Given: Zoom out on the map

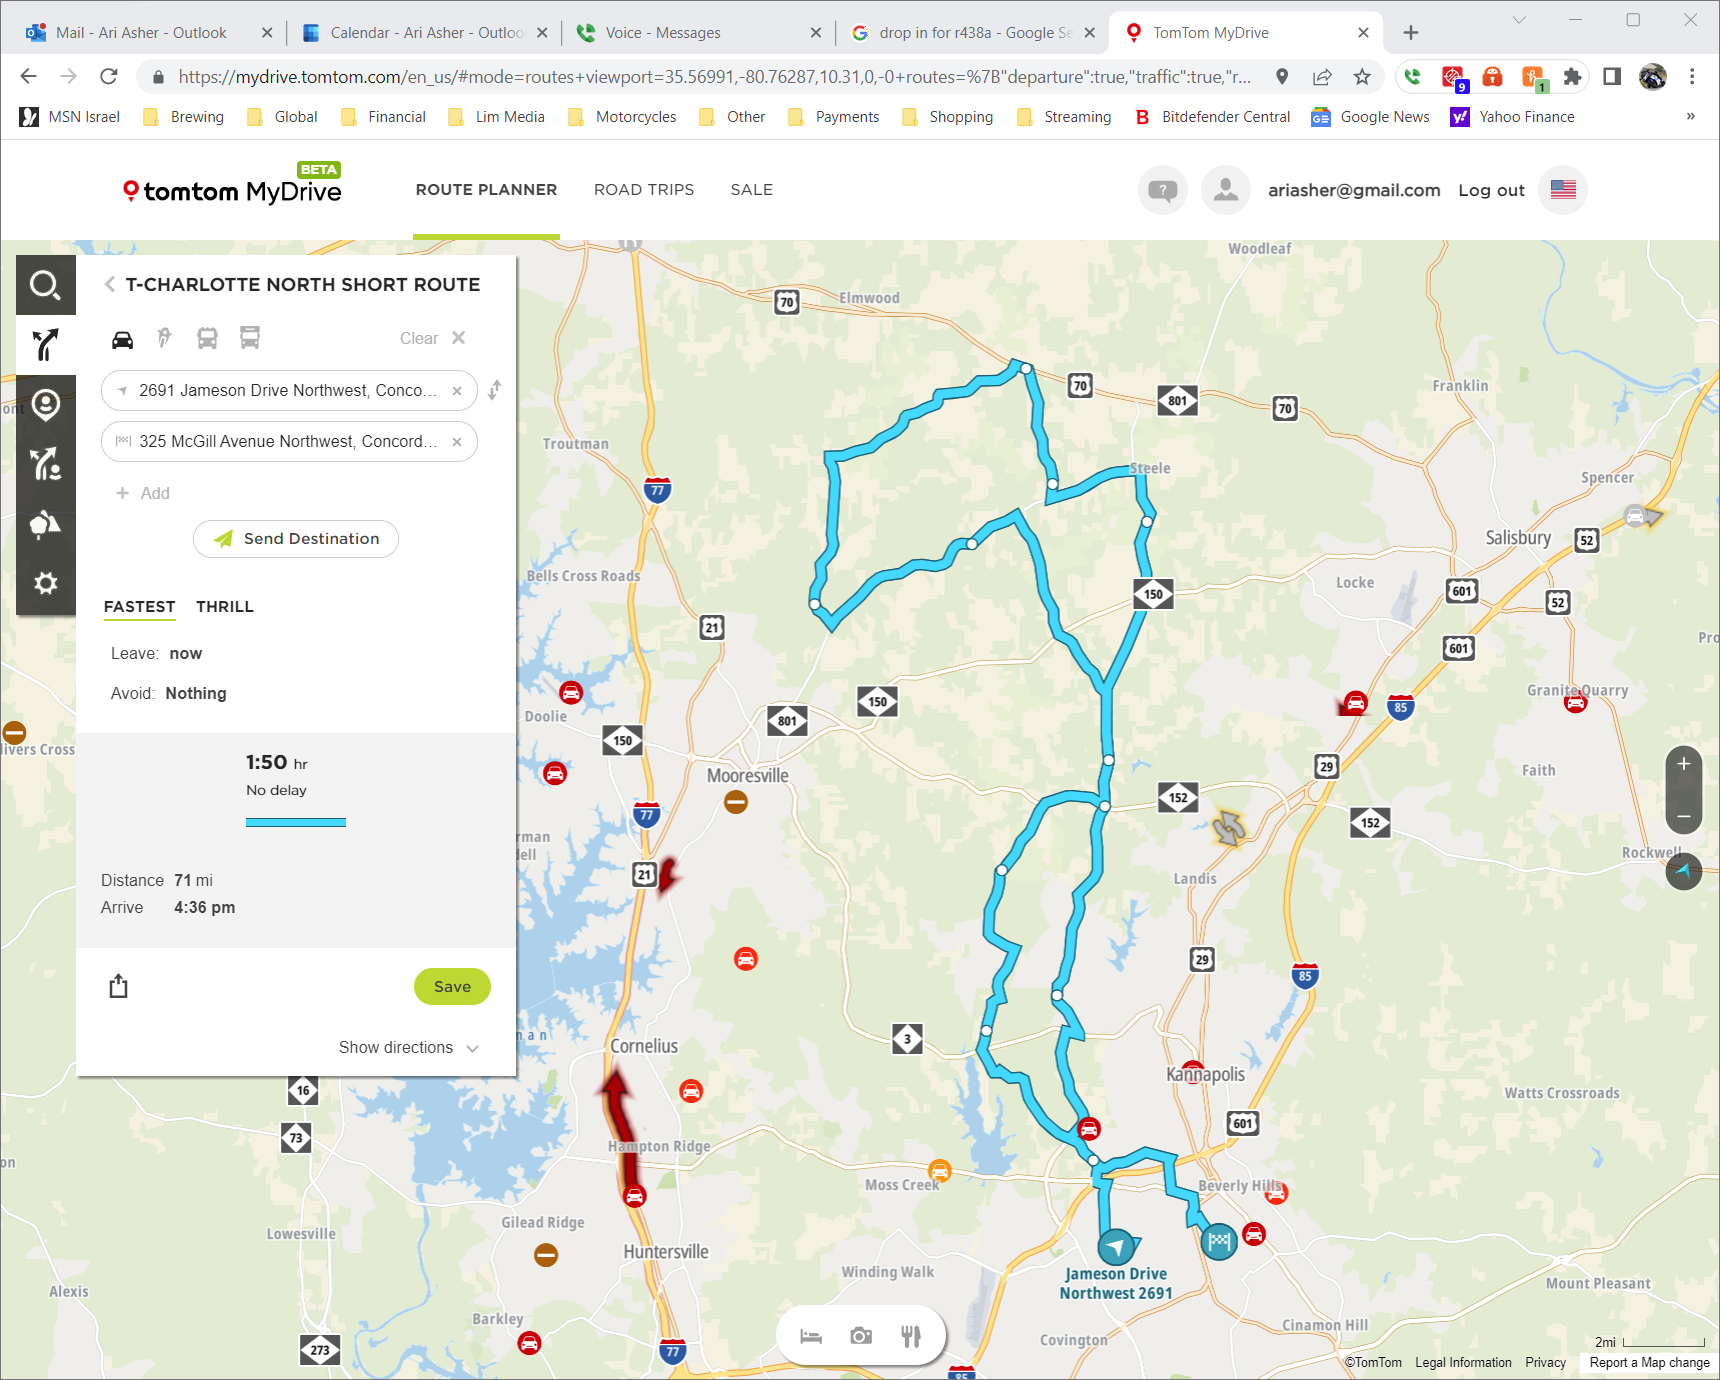Looking at the screenshot, I should [x=1684, y=817].
